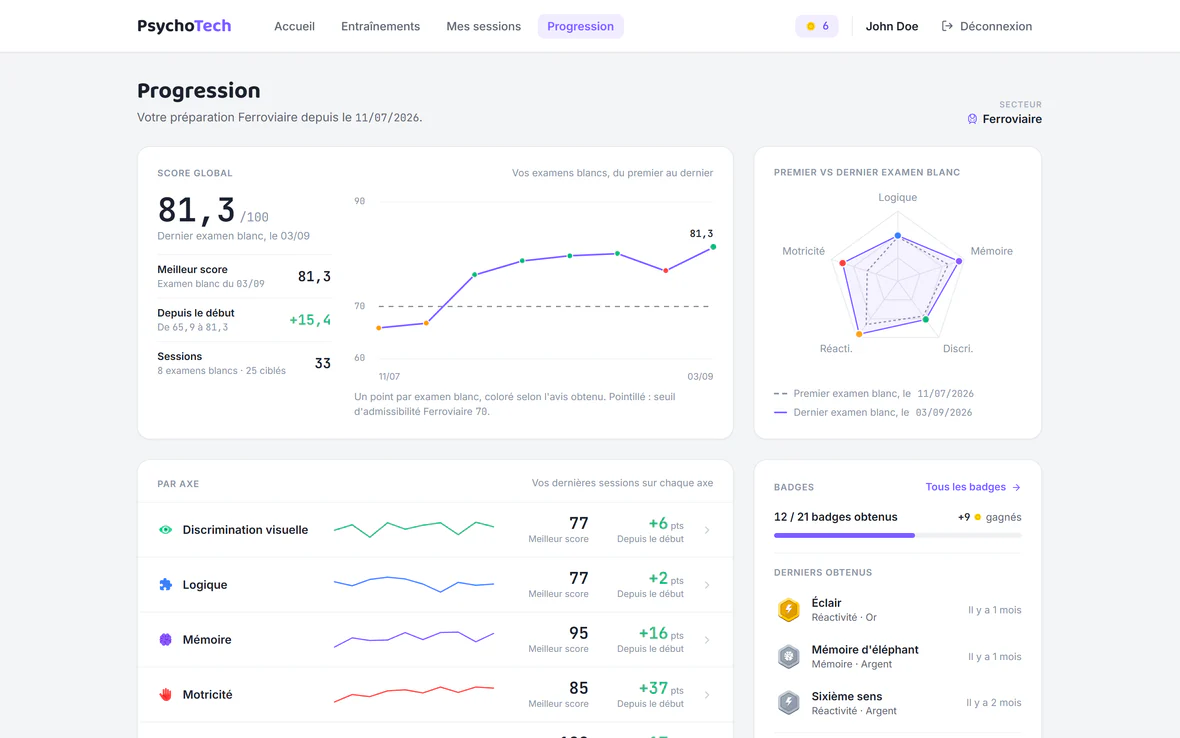Click the purple Mémoire vertex on the radar

(959, 261)
